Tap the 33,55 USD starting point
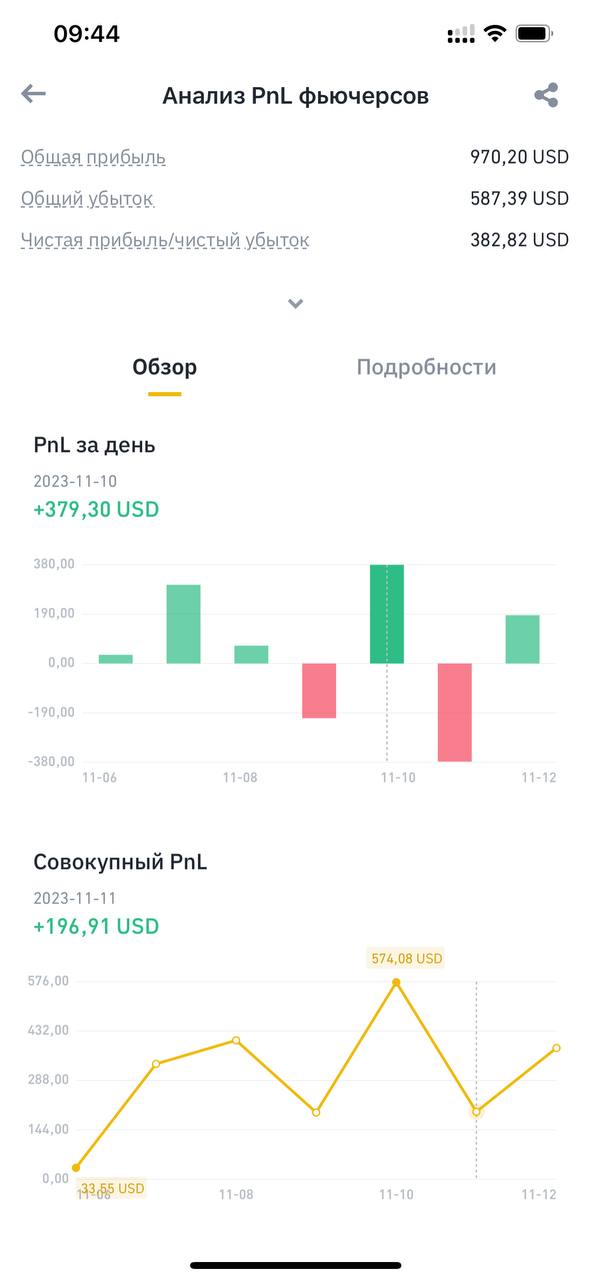Image resolution: width=591 pixels, height=1280 pixels. (76, 1167)
